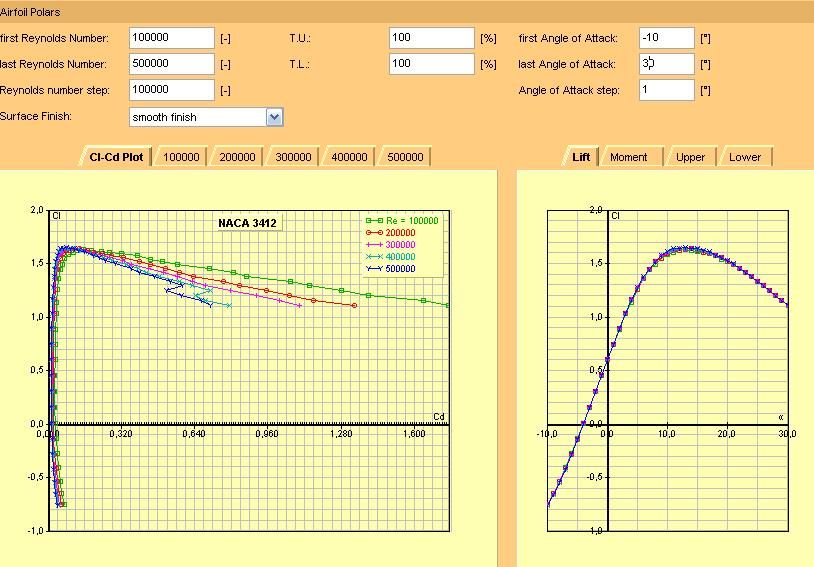
Task: Click the last Angle of Attack field
Action: pos(666,64)
